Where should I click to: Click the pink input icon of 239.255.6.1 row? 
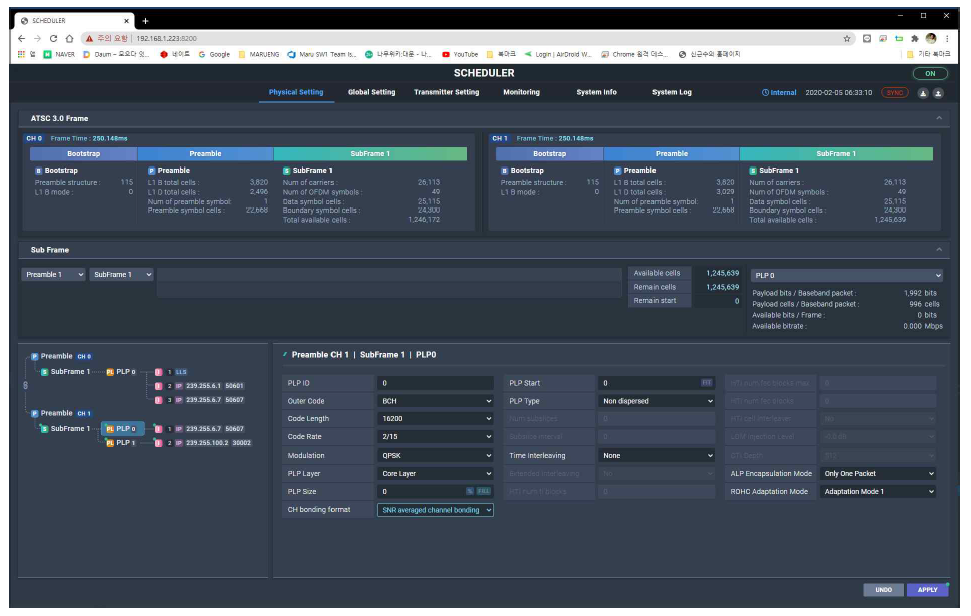[x=159, y=386]
